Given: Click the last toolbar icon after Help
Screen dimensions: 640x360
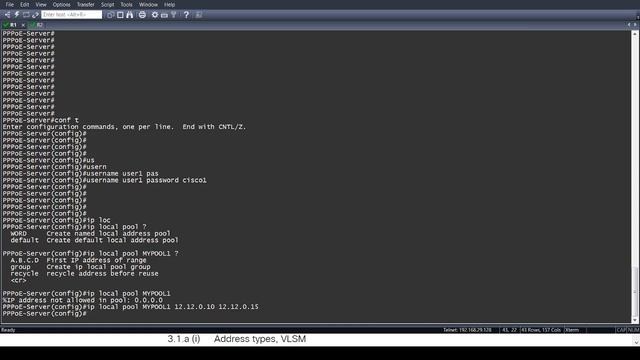Looking at the screenshot, I should tap(199, 15).
